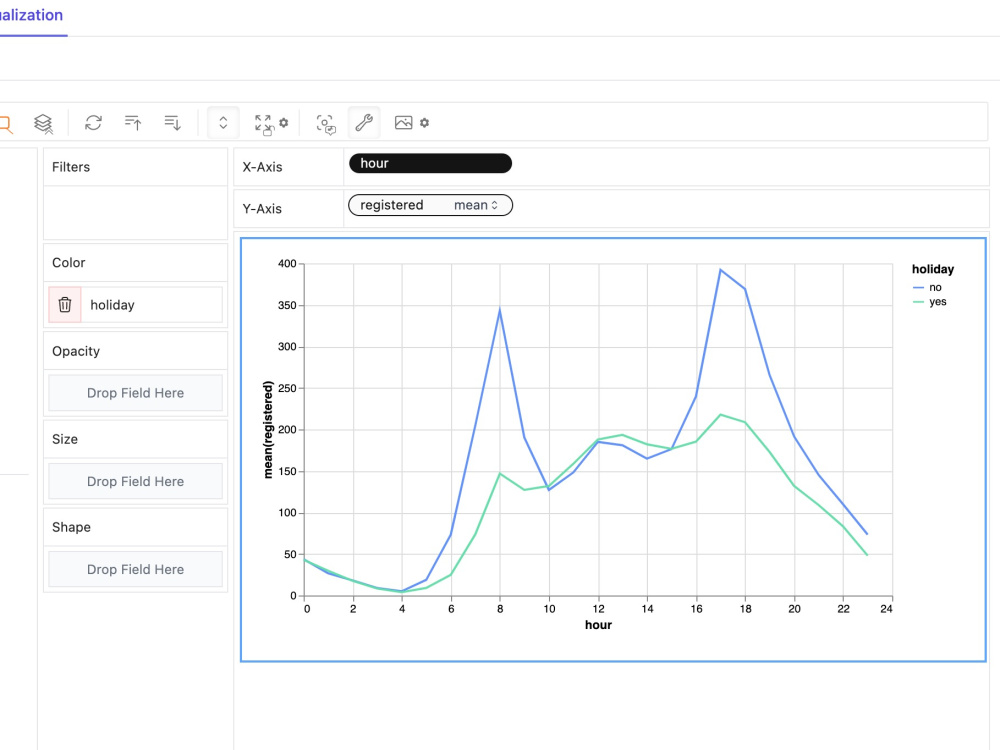Open the mean aggregation dropdown
Screen dimensions: 1000x750
point(476,205)
